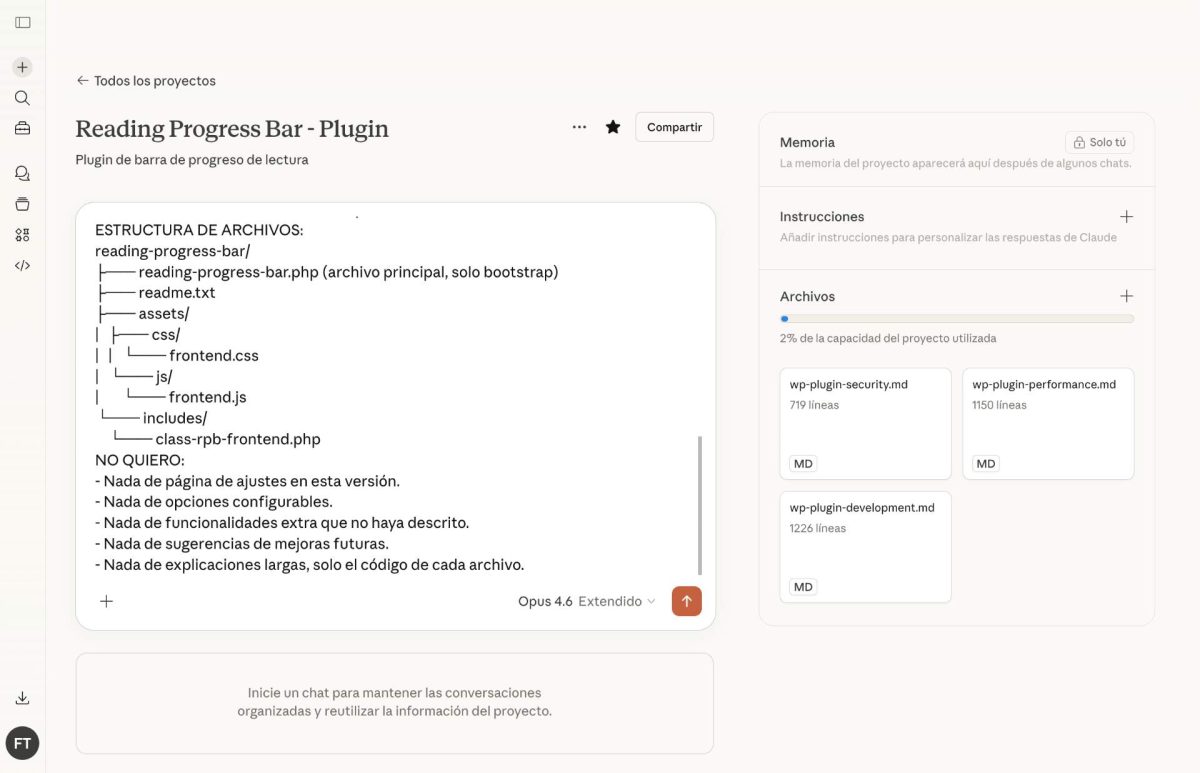Star the Reading Progress Bar project
The height and width of the screenshot is (773, 1200).
[x=613, y=127]
